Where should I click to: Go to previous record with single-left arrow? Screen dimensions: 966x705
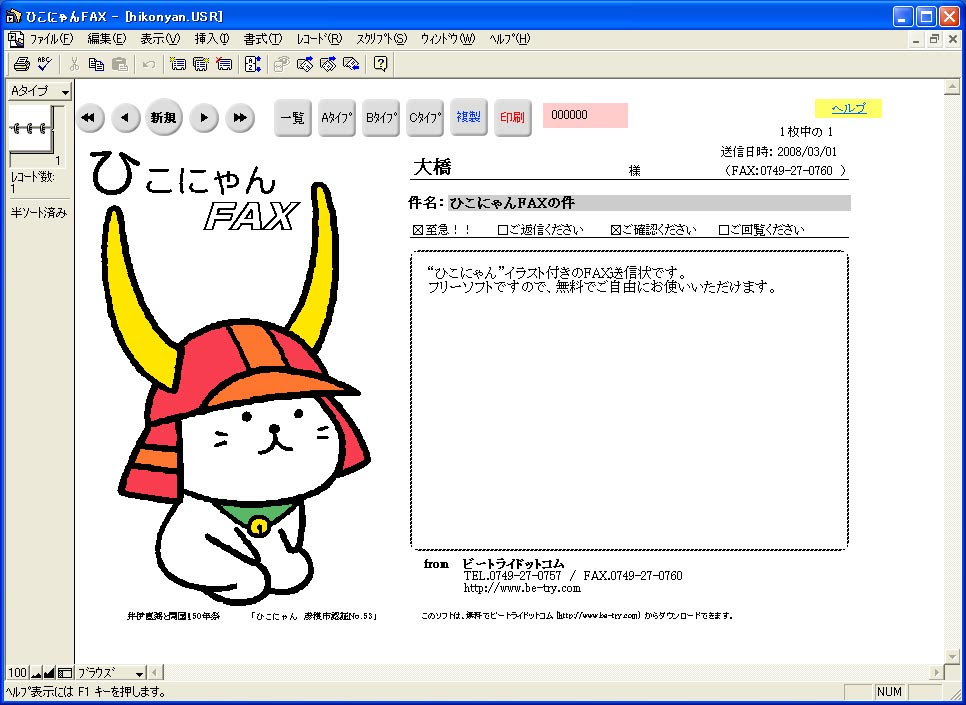[x=126, y=117]
